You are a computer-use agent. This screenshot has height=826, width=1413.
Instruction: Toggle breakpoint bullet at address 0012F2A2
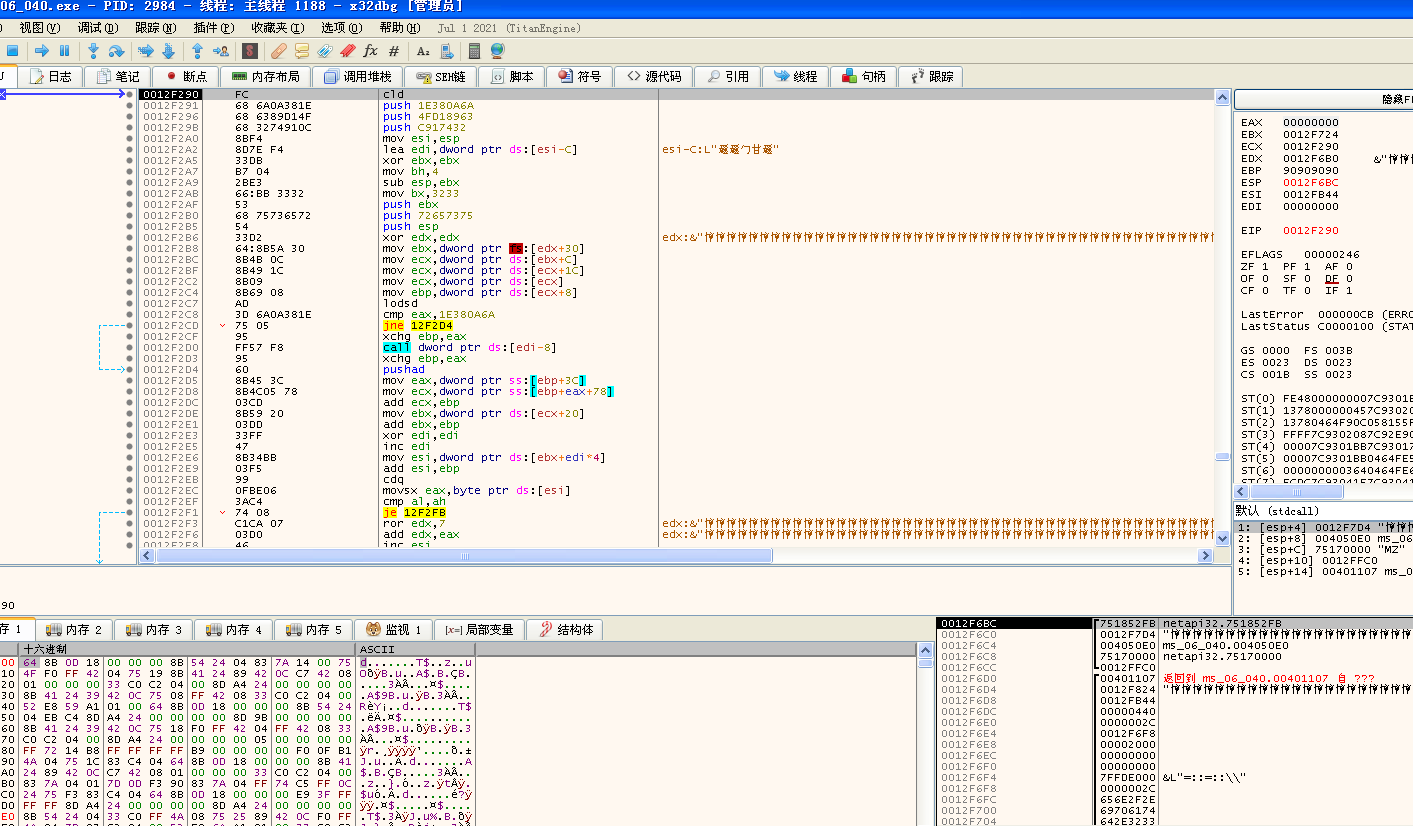click(130, 150)
